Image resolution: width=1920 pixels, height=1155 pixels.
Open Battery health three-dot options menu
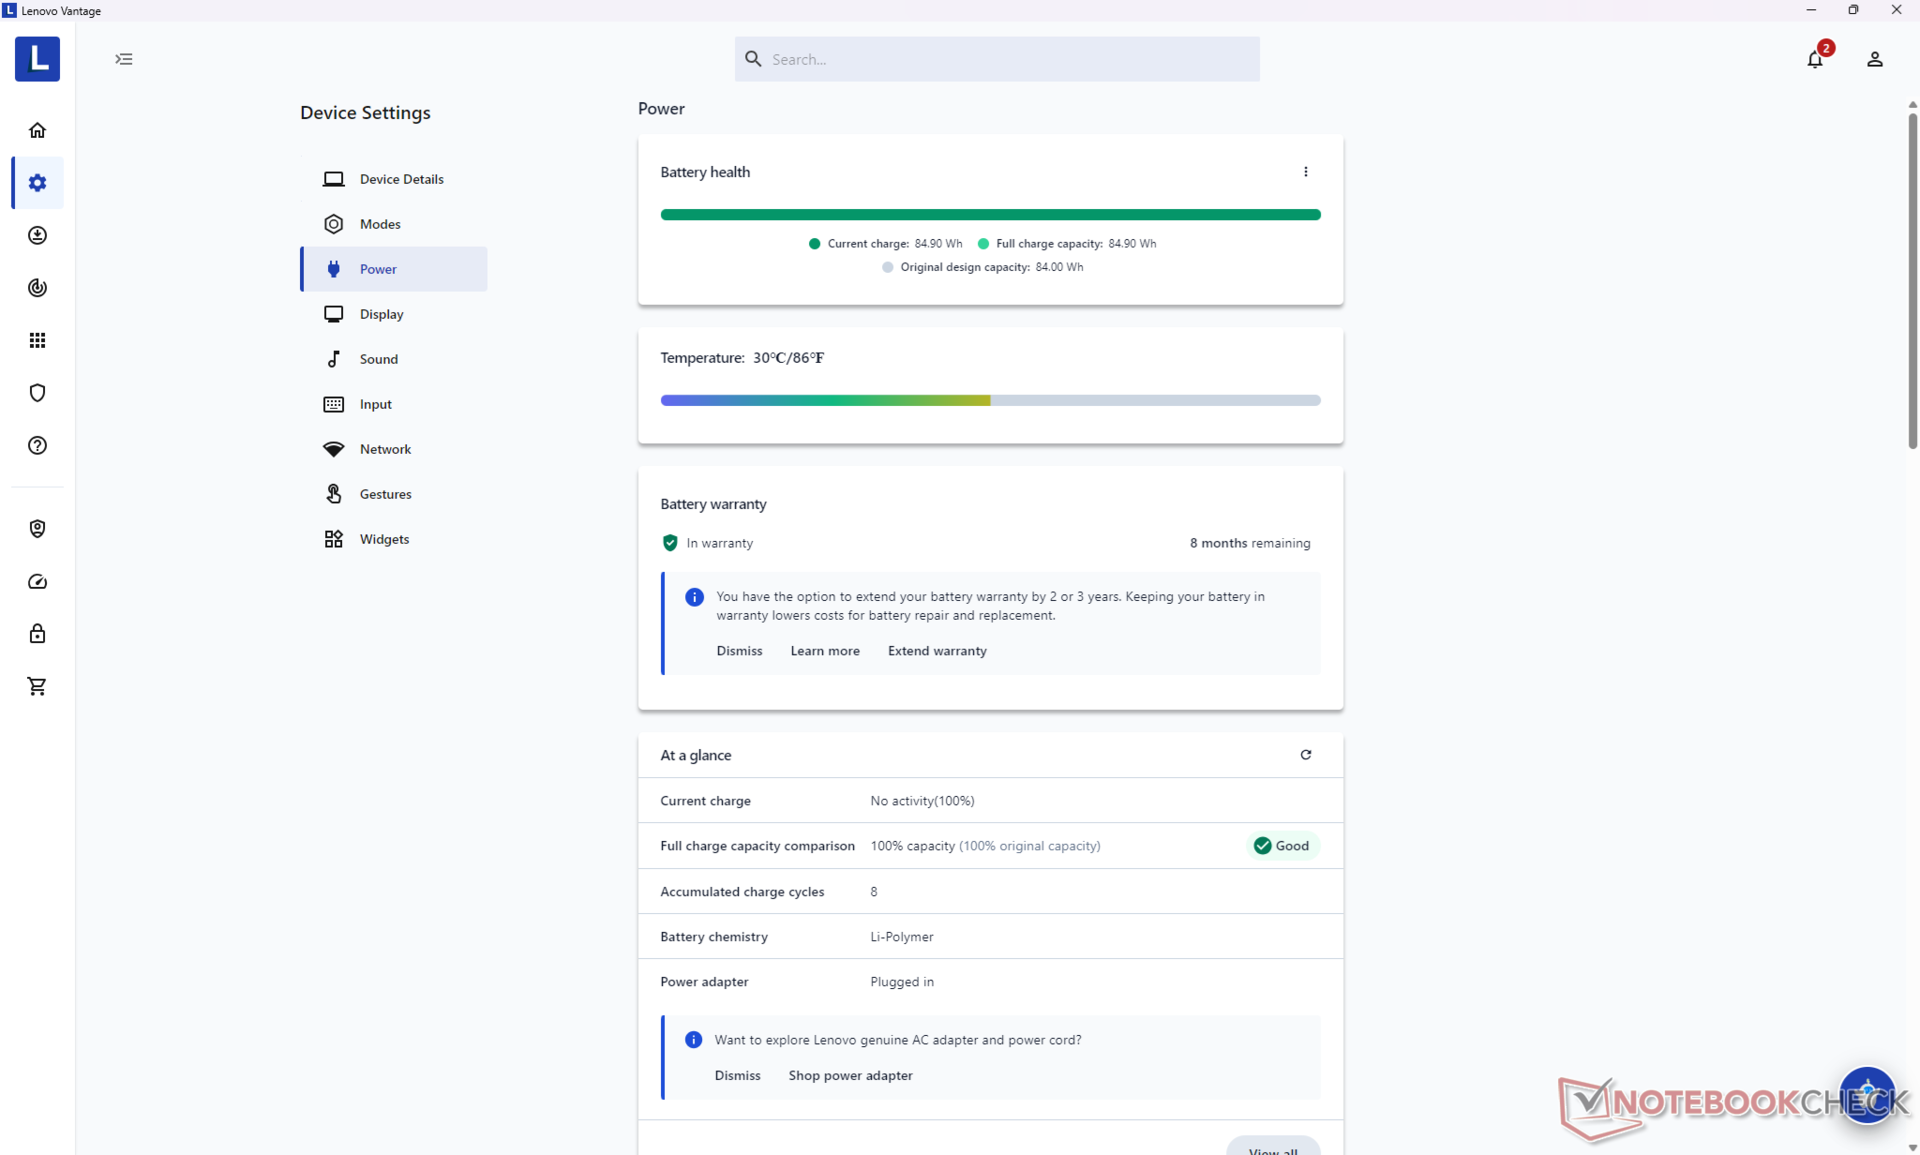pos(1305,172)
